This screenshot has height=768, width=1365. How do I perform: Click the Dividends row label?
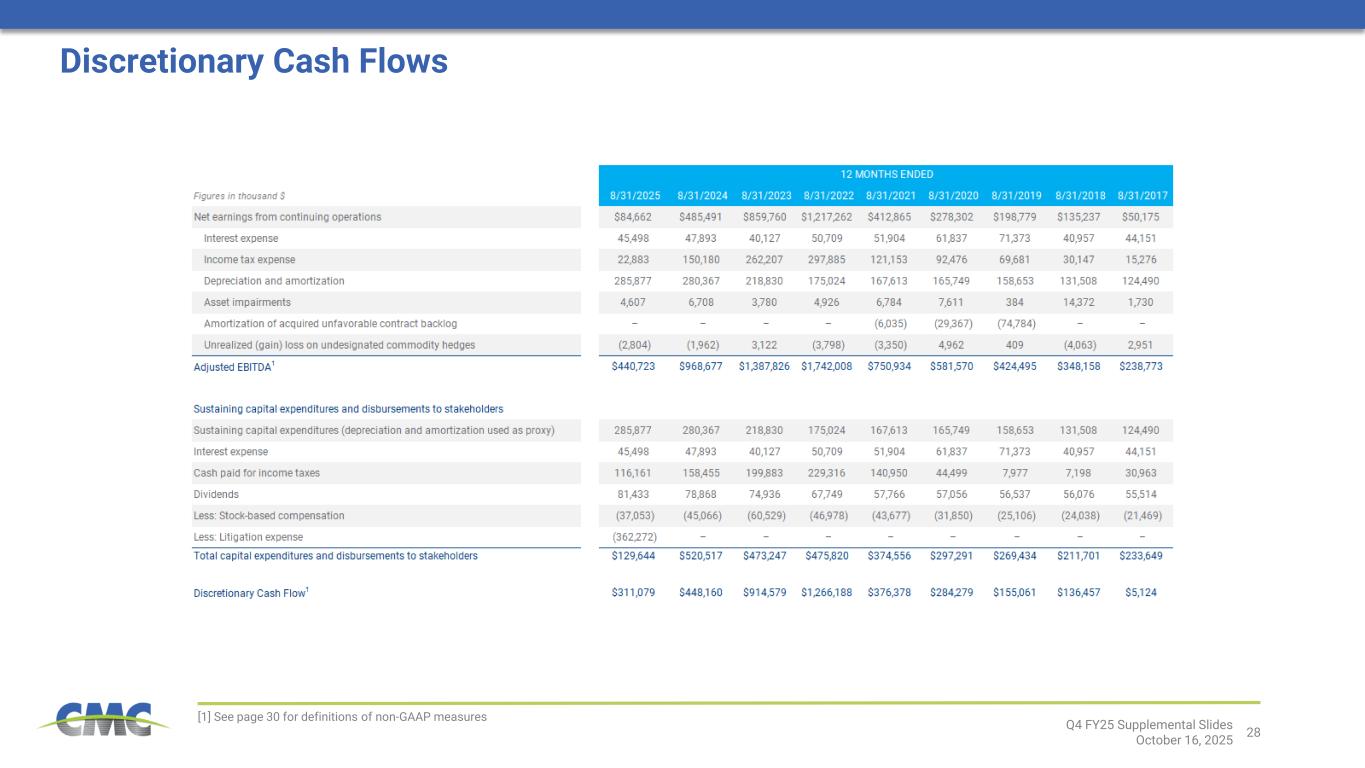tap(216, 494)
